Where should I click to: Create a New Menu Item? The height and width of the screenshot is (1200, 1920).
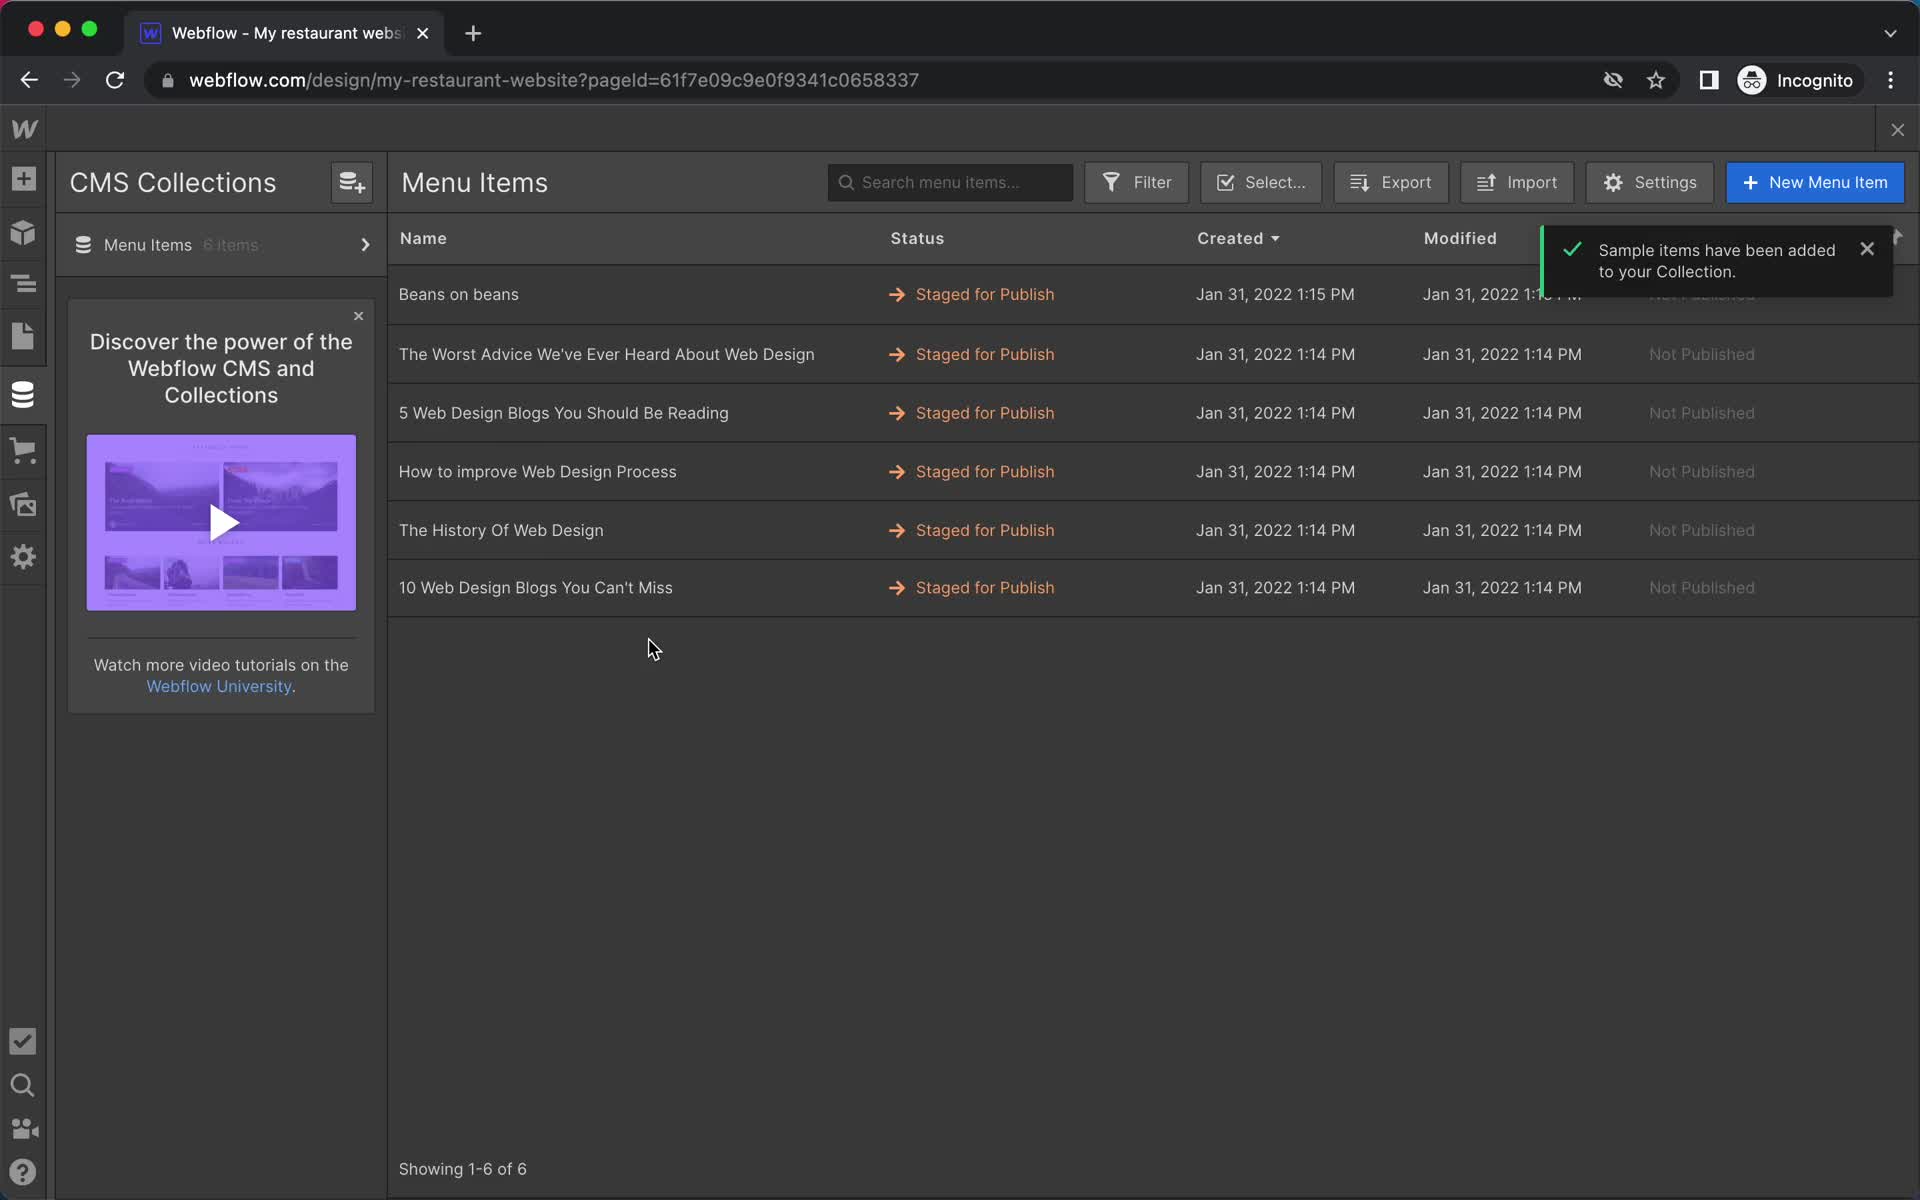(1815, 183)
